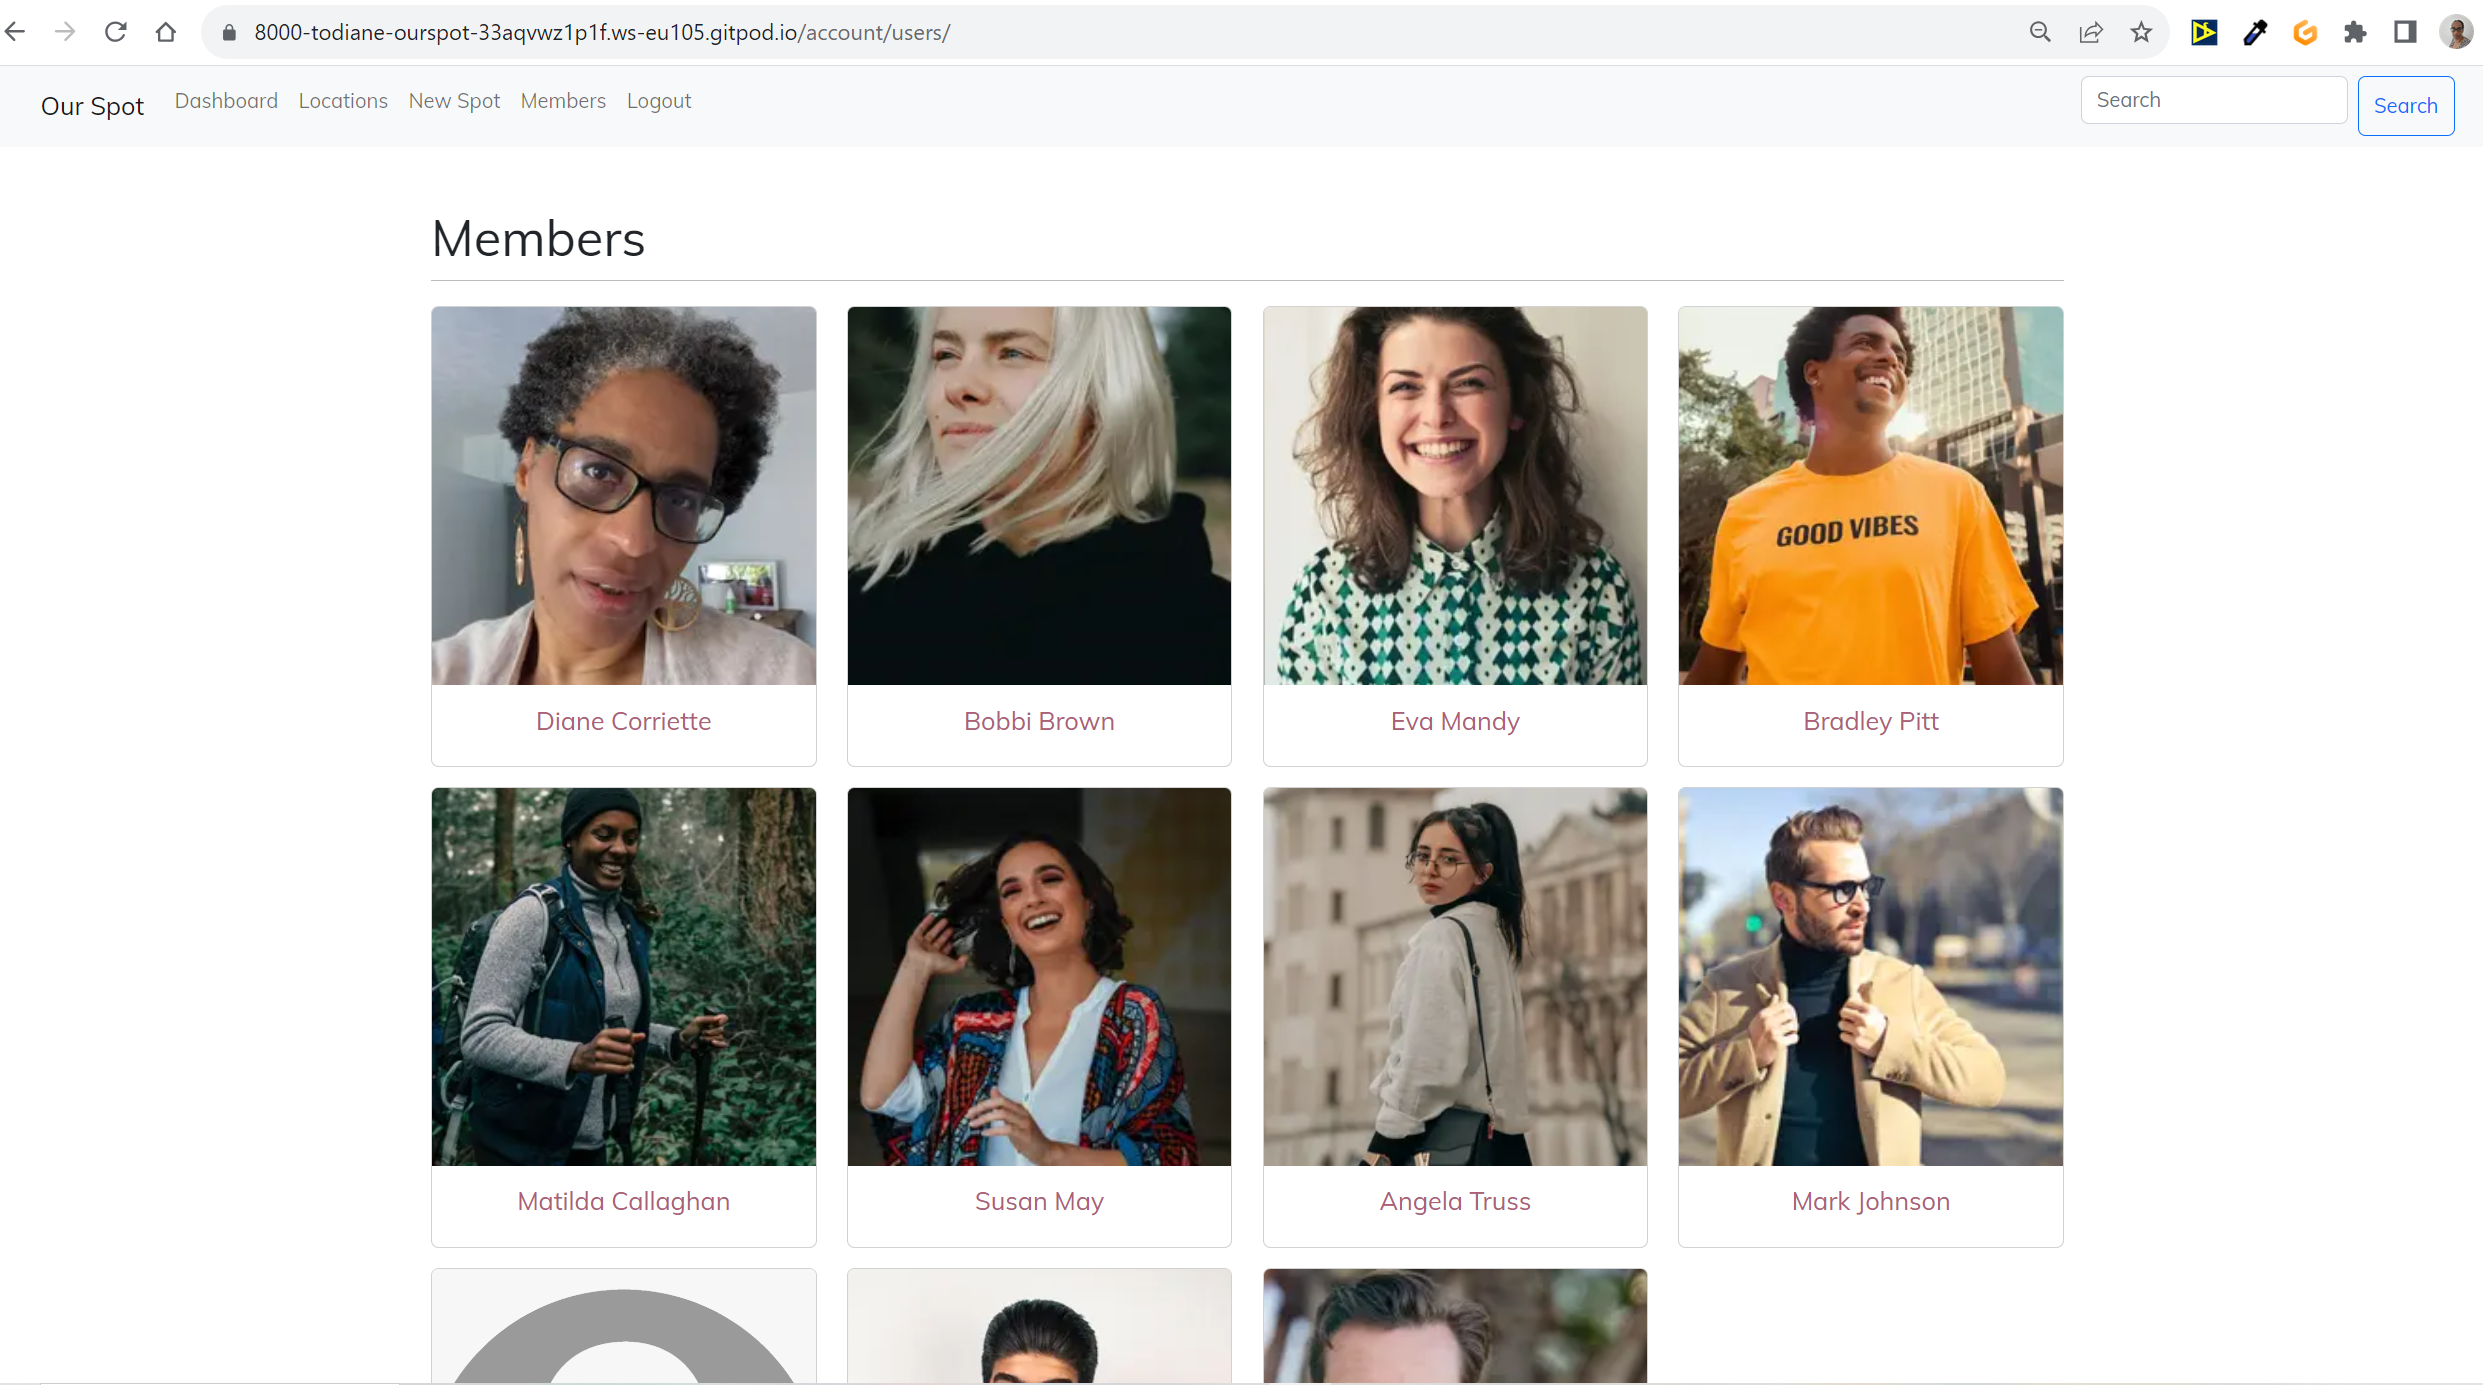Go to Locations in navbar

[343, 101]
